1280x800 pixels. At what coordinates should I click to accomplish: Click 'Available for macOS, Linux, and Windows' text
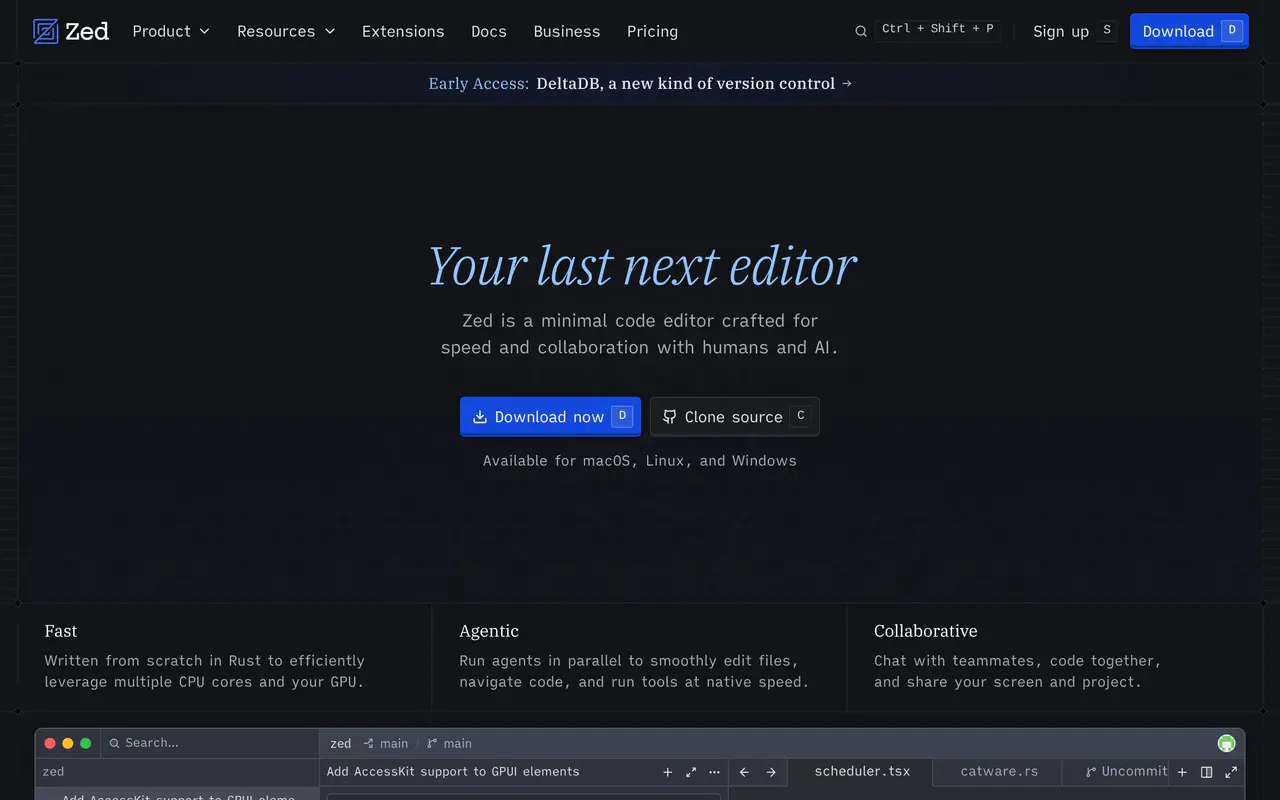[x=640, y=461]
